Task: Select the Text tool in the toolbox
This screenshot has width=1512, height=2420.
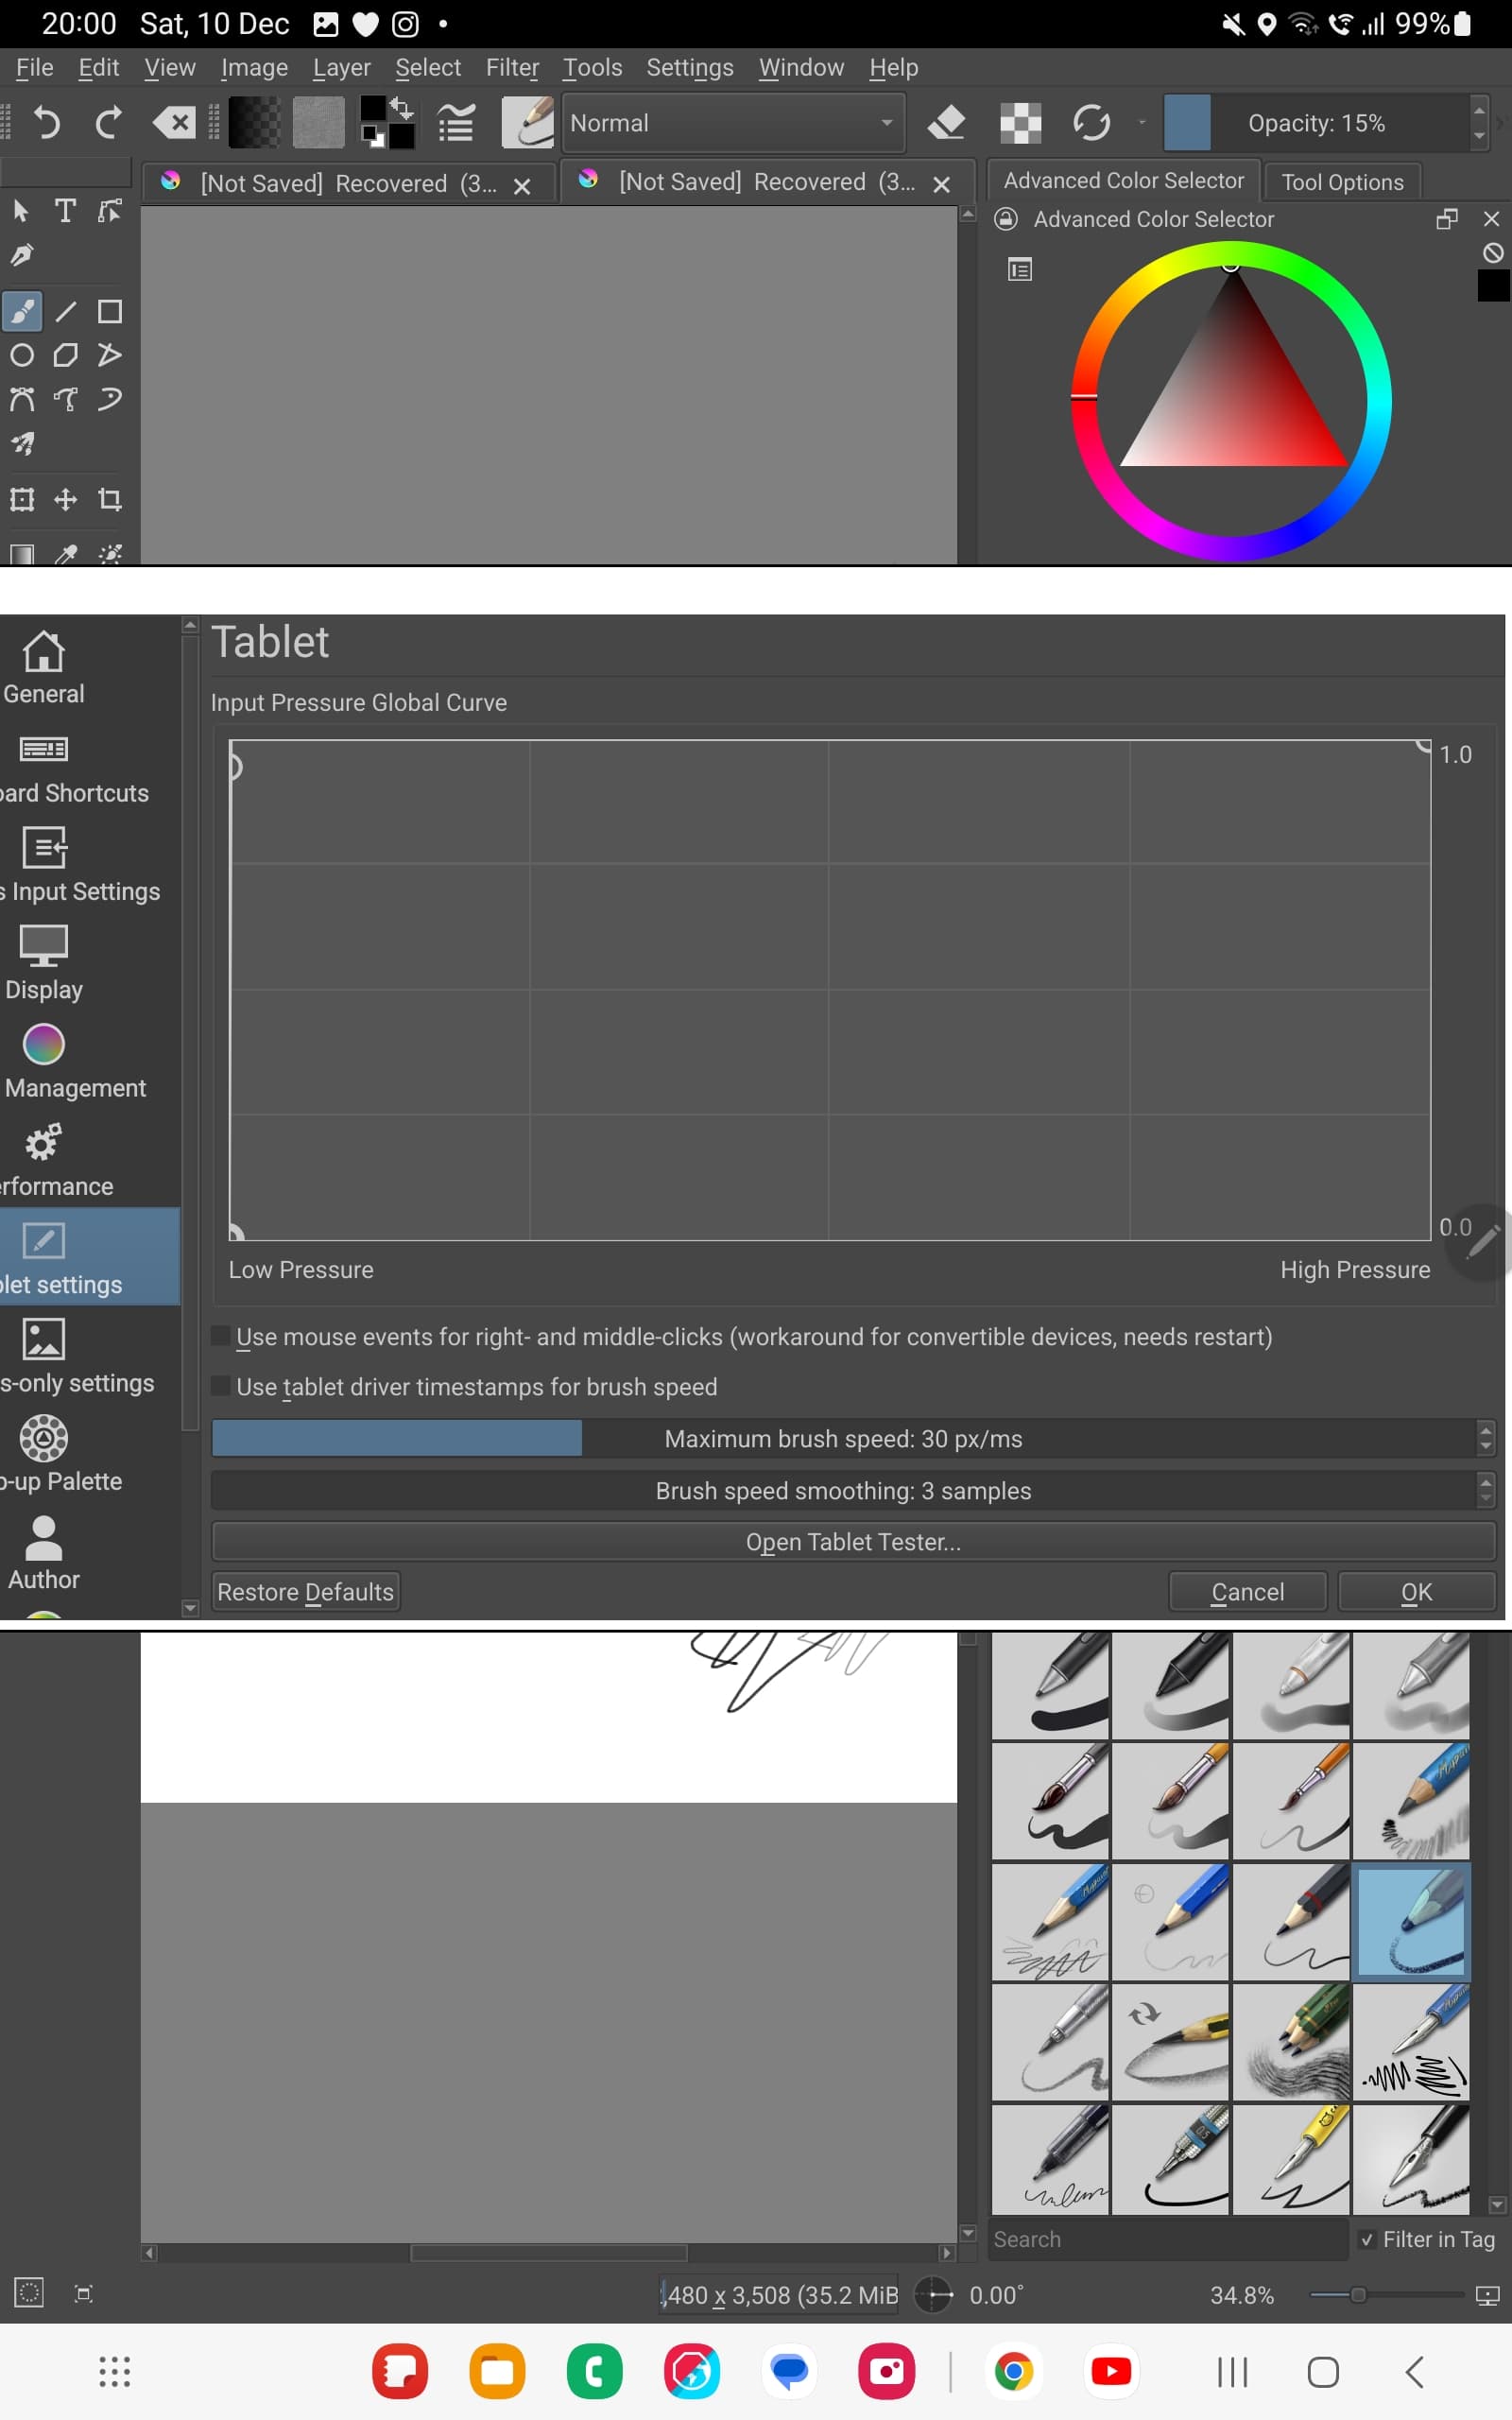Action: (65, 210)
